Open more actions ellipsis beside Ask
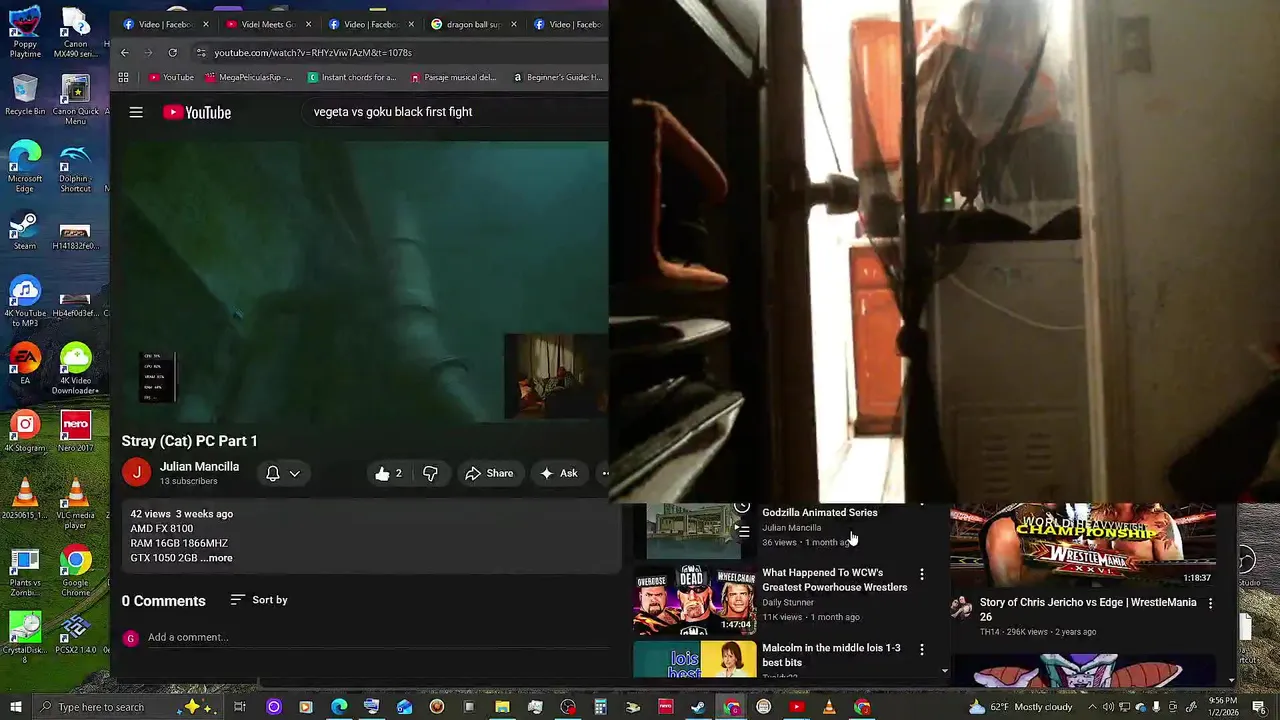The width and height of the screenshot is (1280, 720). tap(604, 473)
